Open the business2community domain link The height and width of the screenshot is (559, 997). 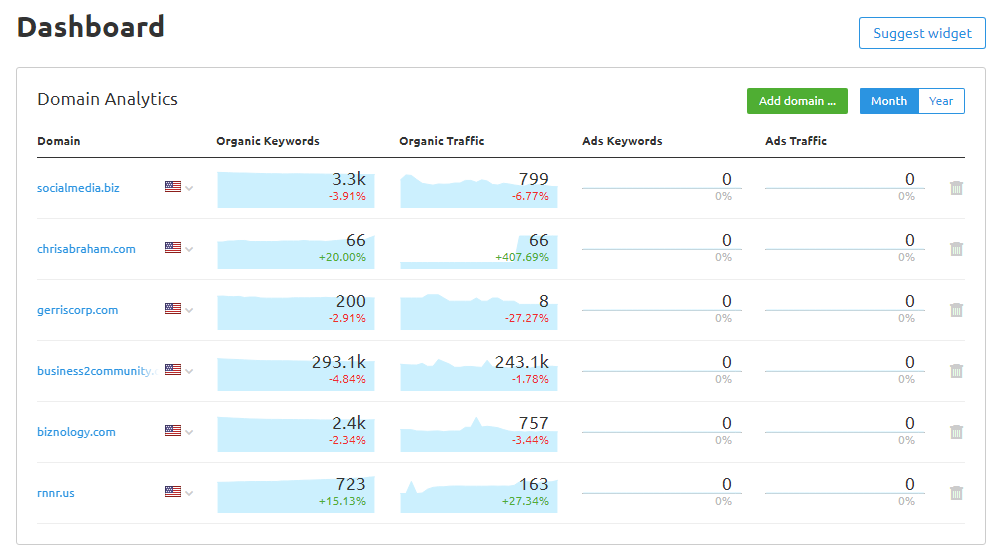(97, 371)
